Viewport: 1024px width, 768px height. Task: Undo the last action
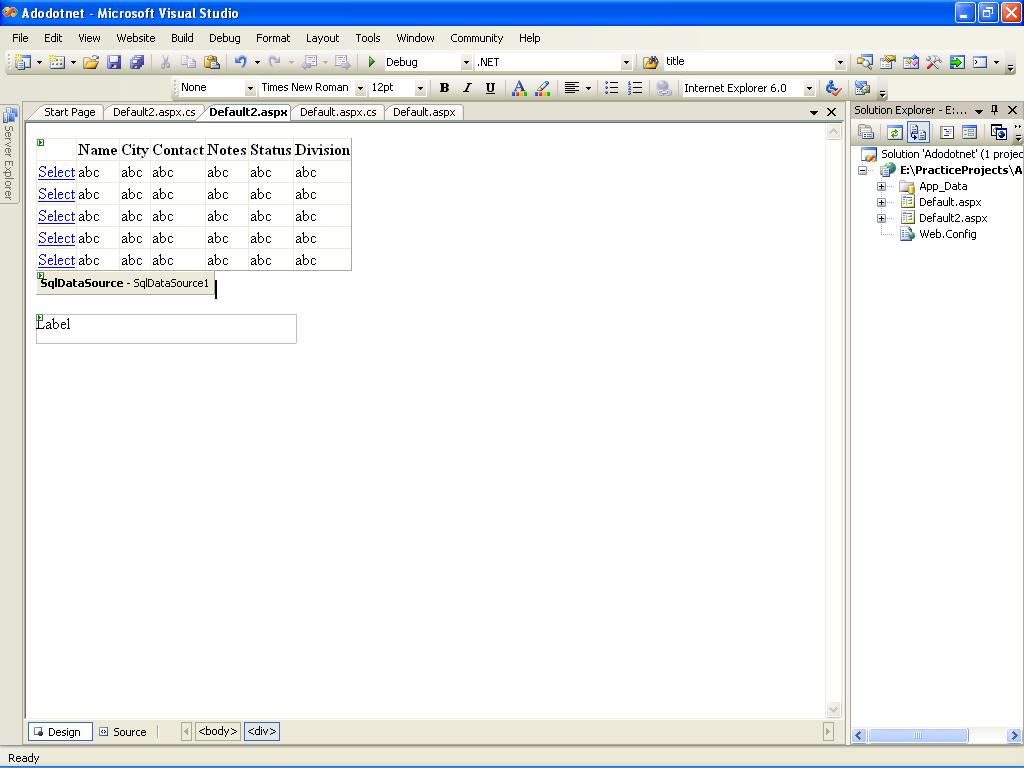coord(241,62)
